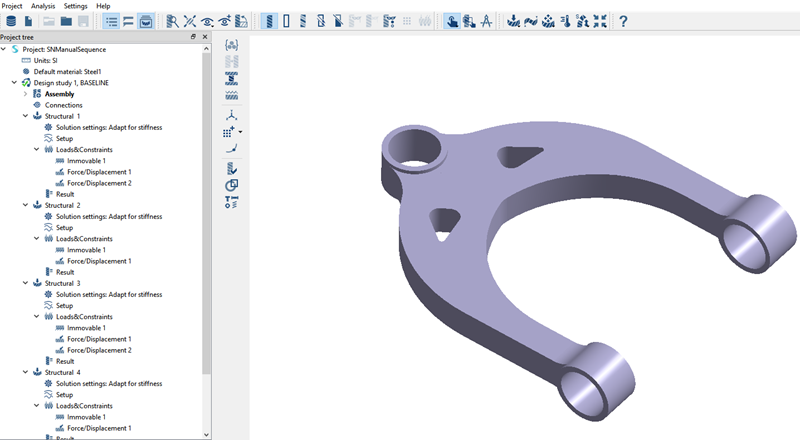Click the database icon in main toolbar
The height and width of the screenshot is (440, 800).
pos(11,20)
